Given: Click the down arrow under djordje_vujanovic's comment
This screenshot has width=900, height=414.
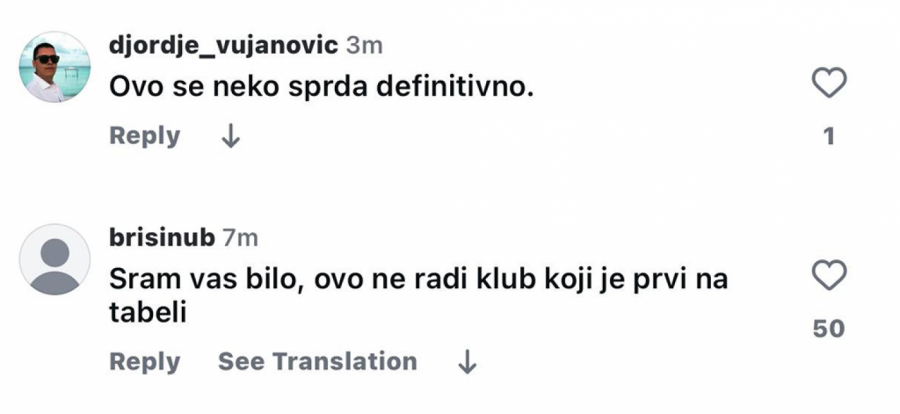Looking at the screenshot, I should (230, 137).
